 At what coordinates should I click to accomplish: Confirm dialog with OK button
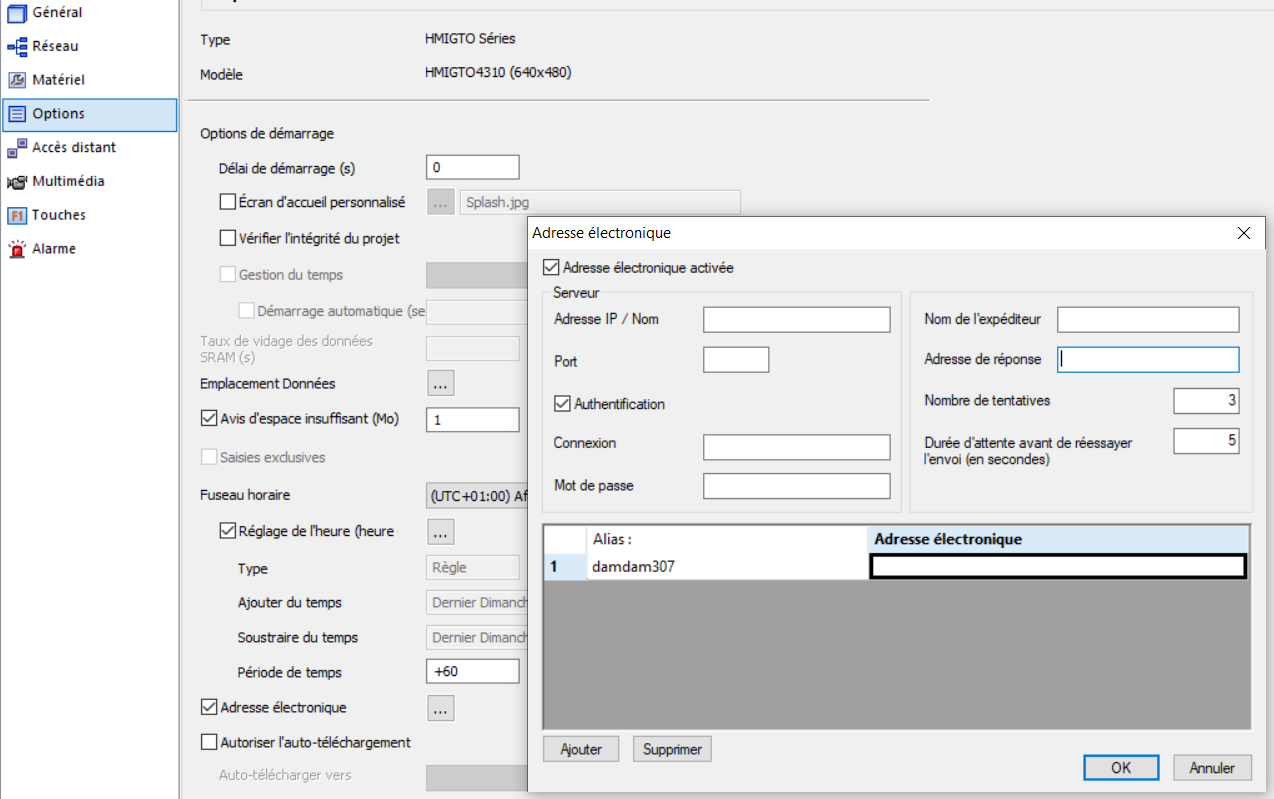pyautogui.click(x=1121, y=768)
